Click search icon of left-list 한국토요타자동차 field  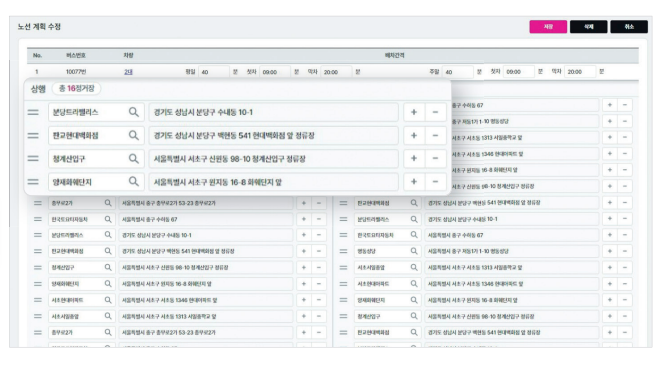pyautogui.click(x=108, y=219)
